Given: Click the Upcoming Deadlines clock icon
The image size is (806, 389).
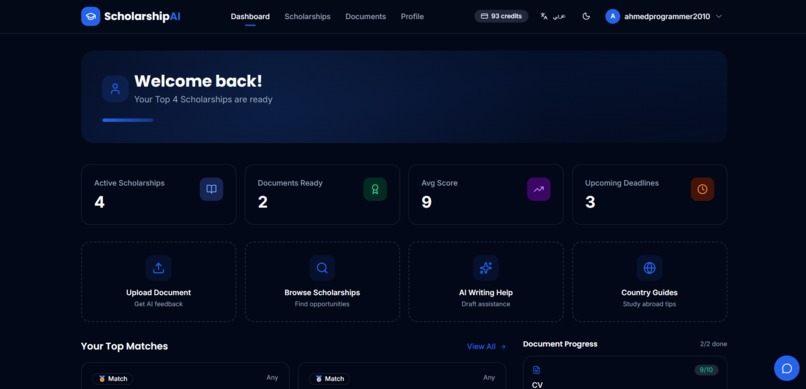Looking at the screenshot, I should pos(702,189).
